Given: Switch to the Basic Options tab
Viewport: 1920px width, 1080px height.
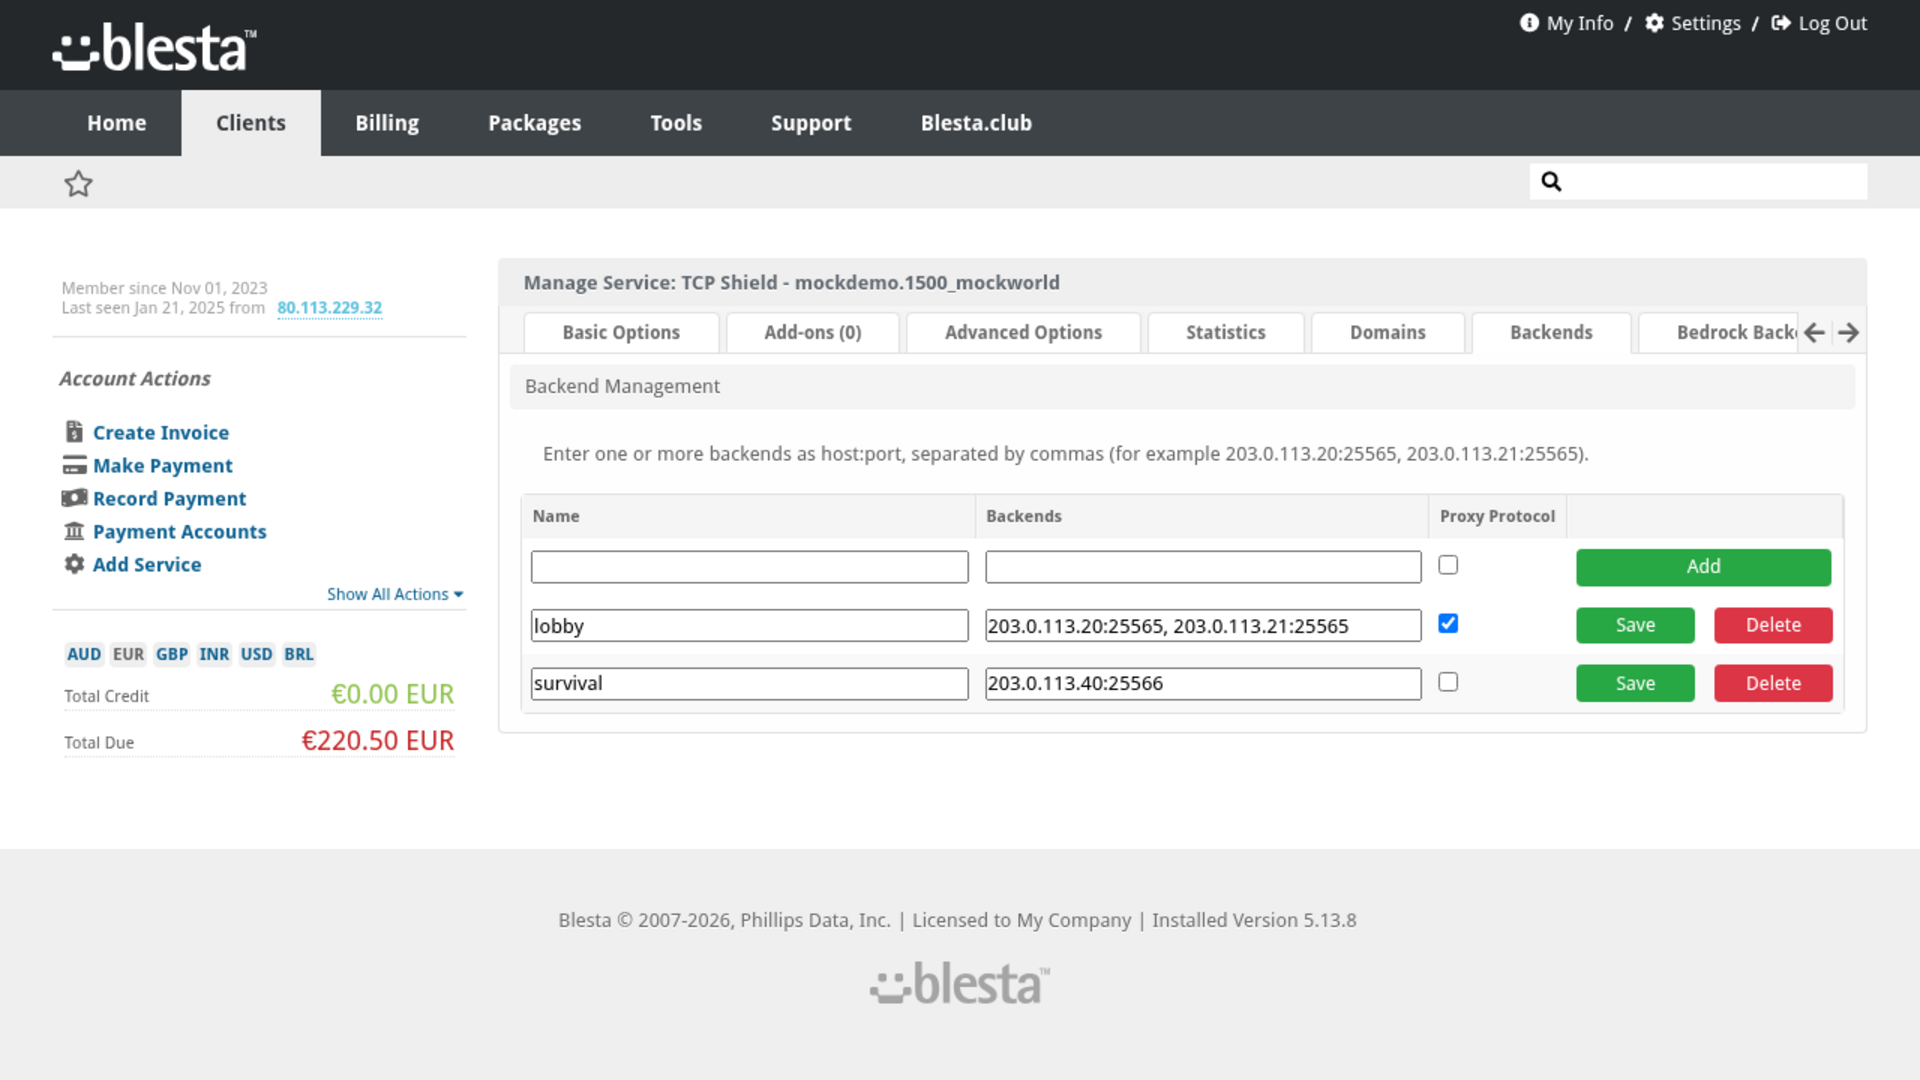Looking at the screenshot, I should point(621,332).
